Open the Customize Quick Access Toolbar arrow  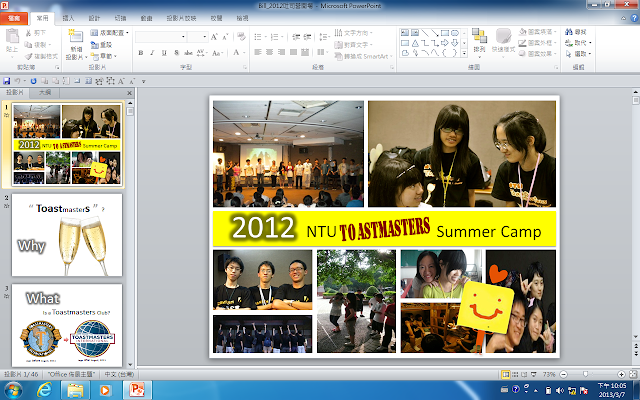[x=143, y=82]
